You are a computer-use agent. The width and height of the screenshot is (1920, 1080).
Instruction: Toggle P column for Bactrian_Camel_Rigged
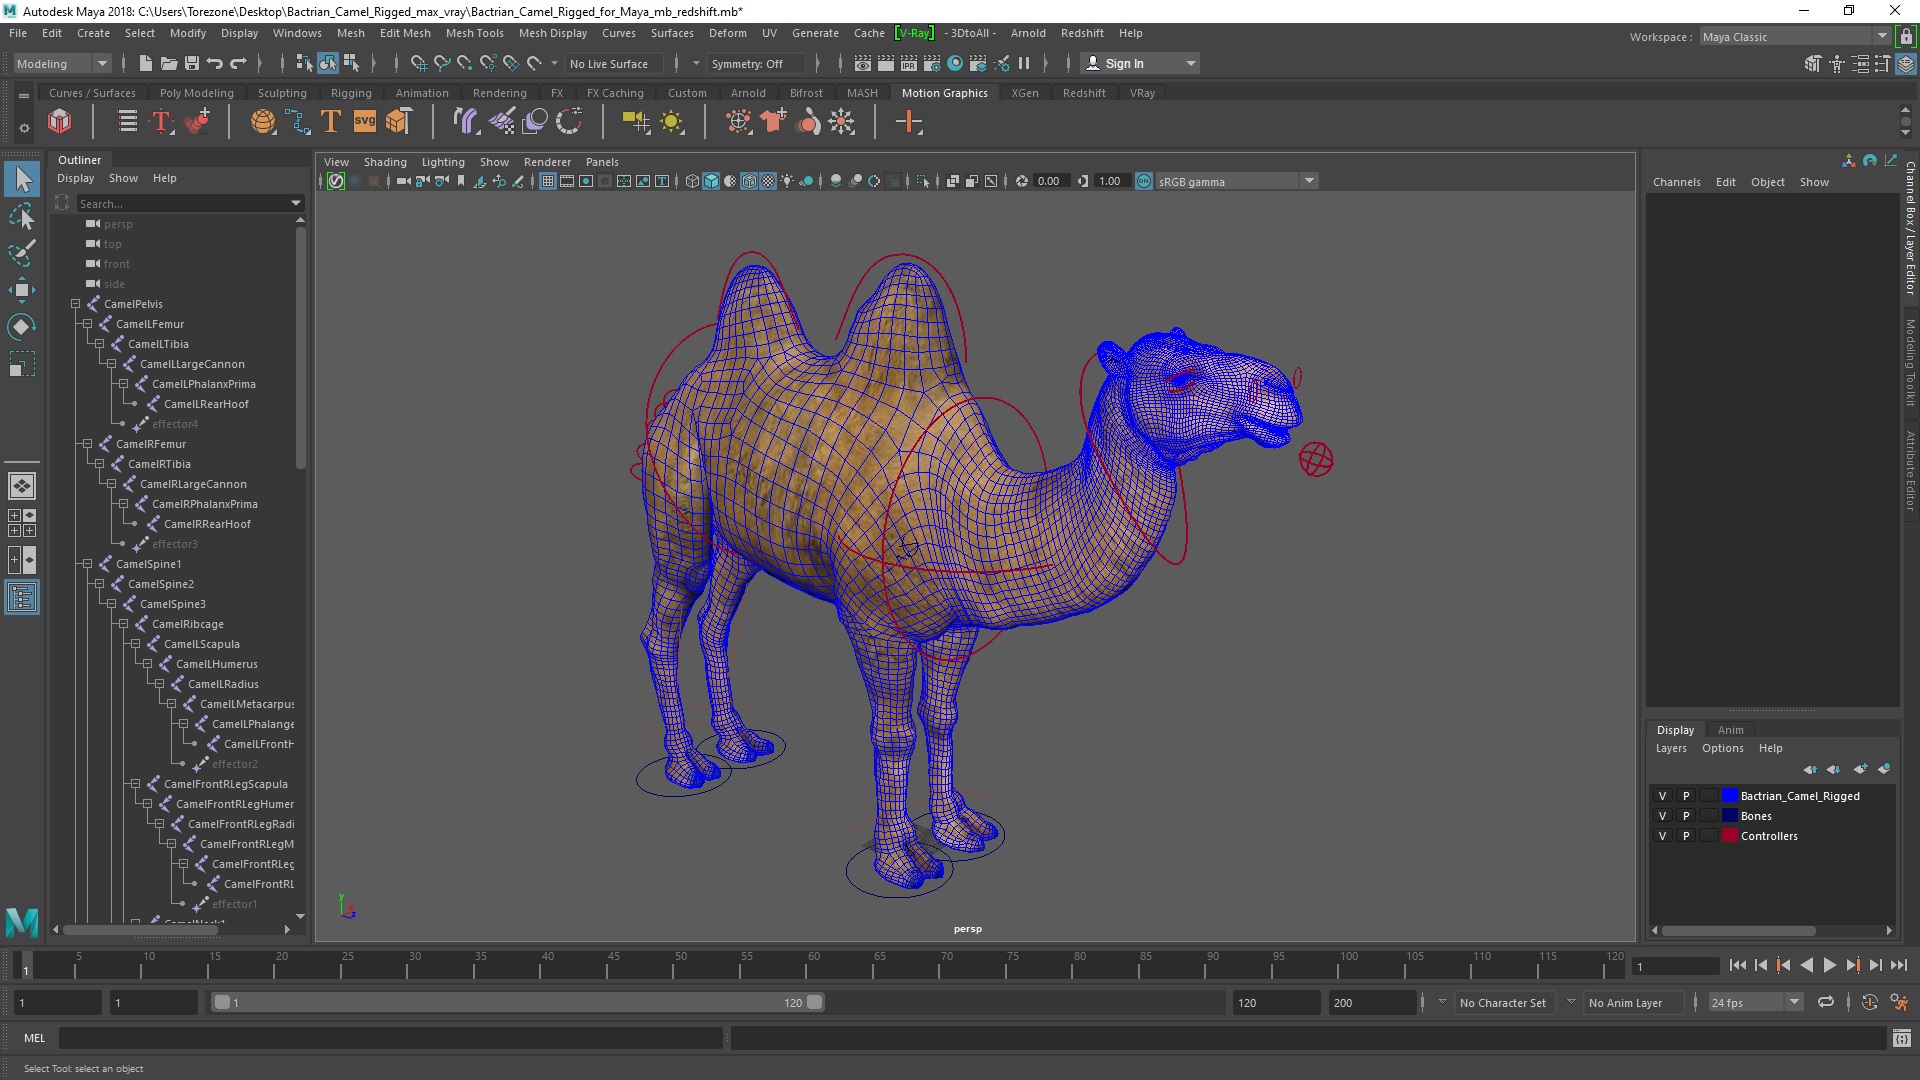1685,795
